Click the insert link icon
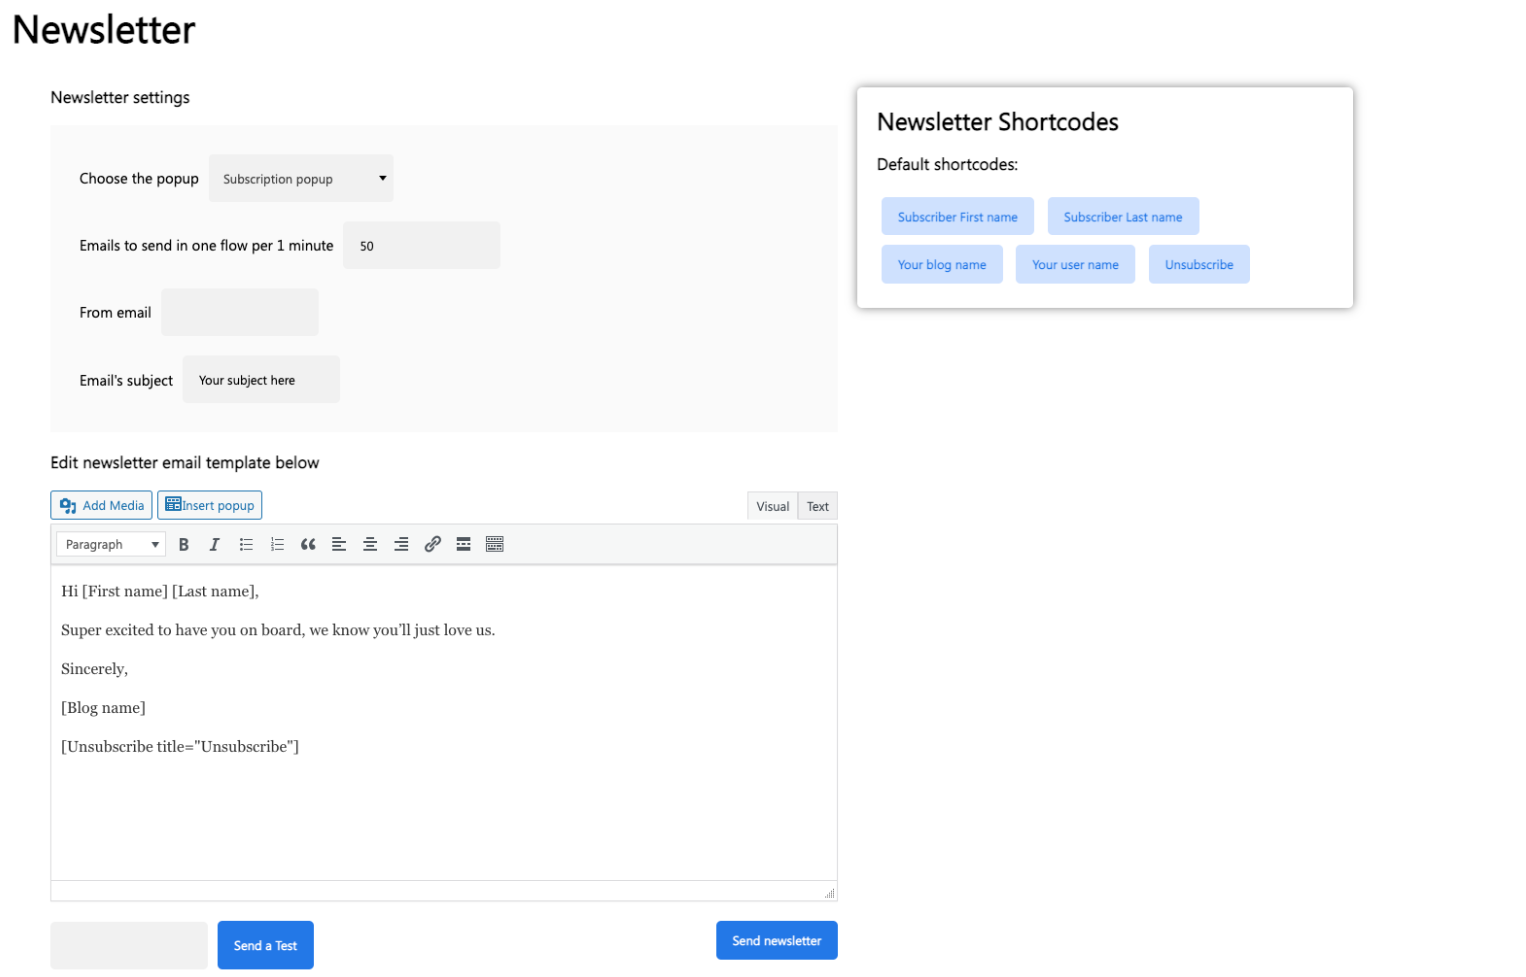1526x977 pixels. tap(432, 545)
